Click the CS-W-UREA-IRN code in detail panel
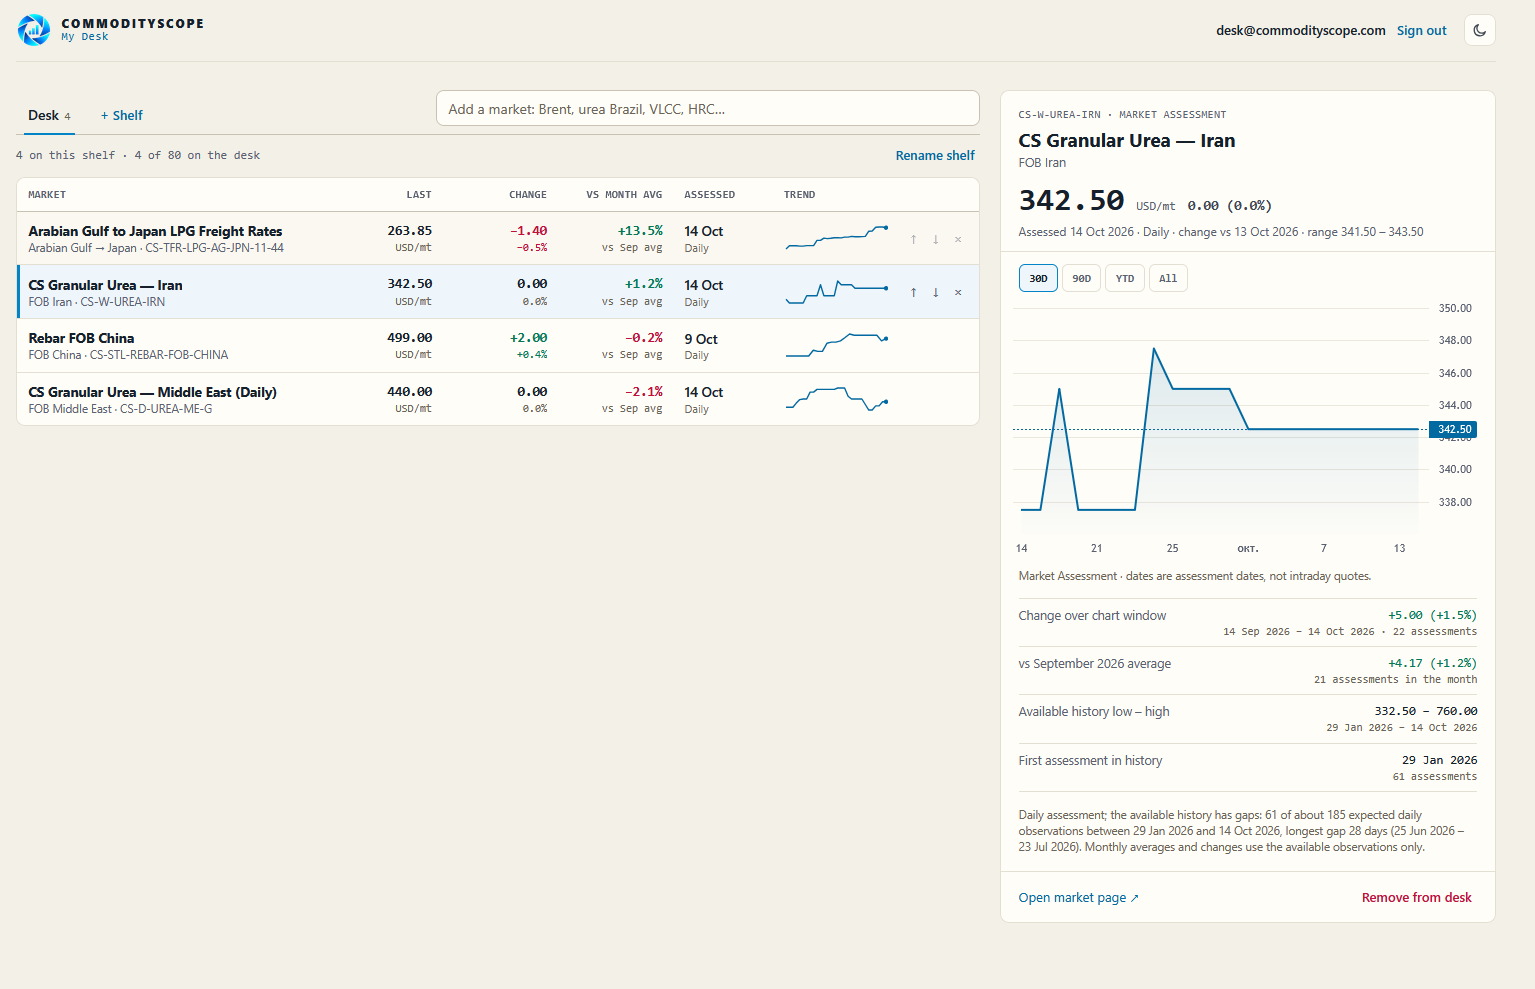Viewport: 1535px width, 989px height. pyautogui.click(x=1059, y=114)
